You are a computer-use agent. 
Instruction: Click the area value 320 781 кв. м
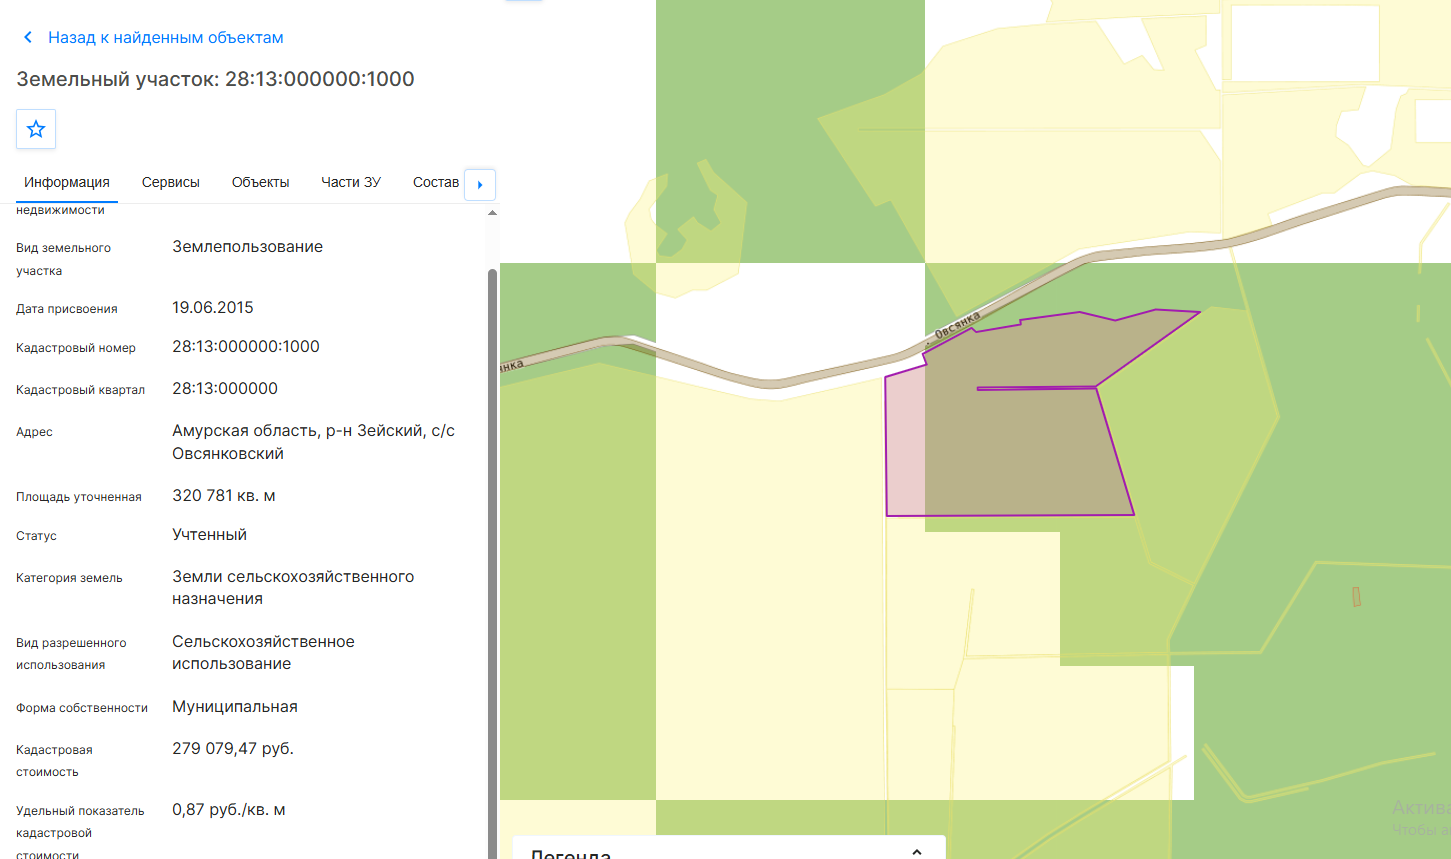pyautogui.click(x=224, y=496)
